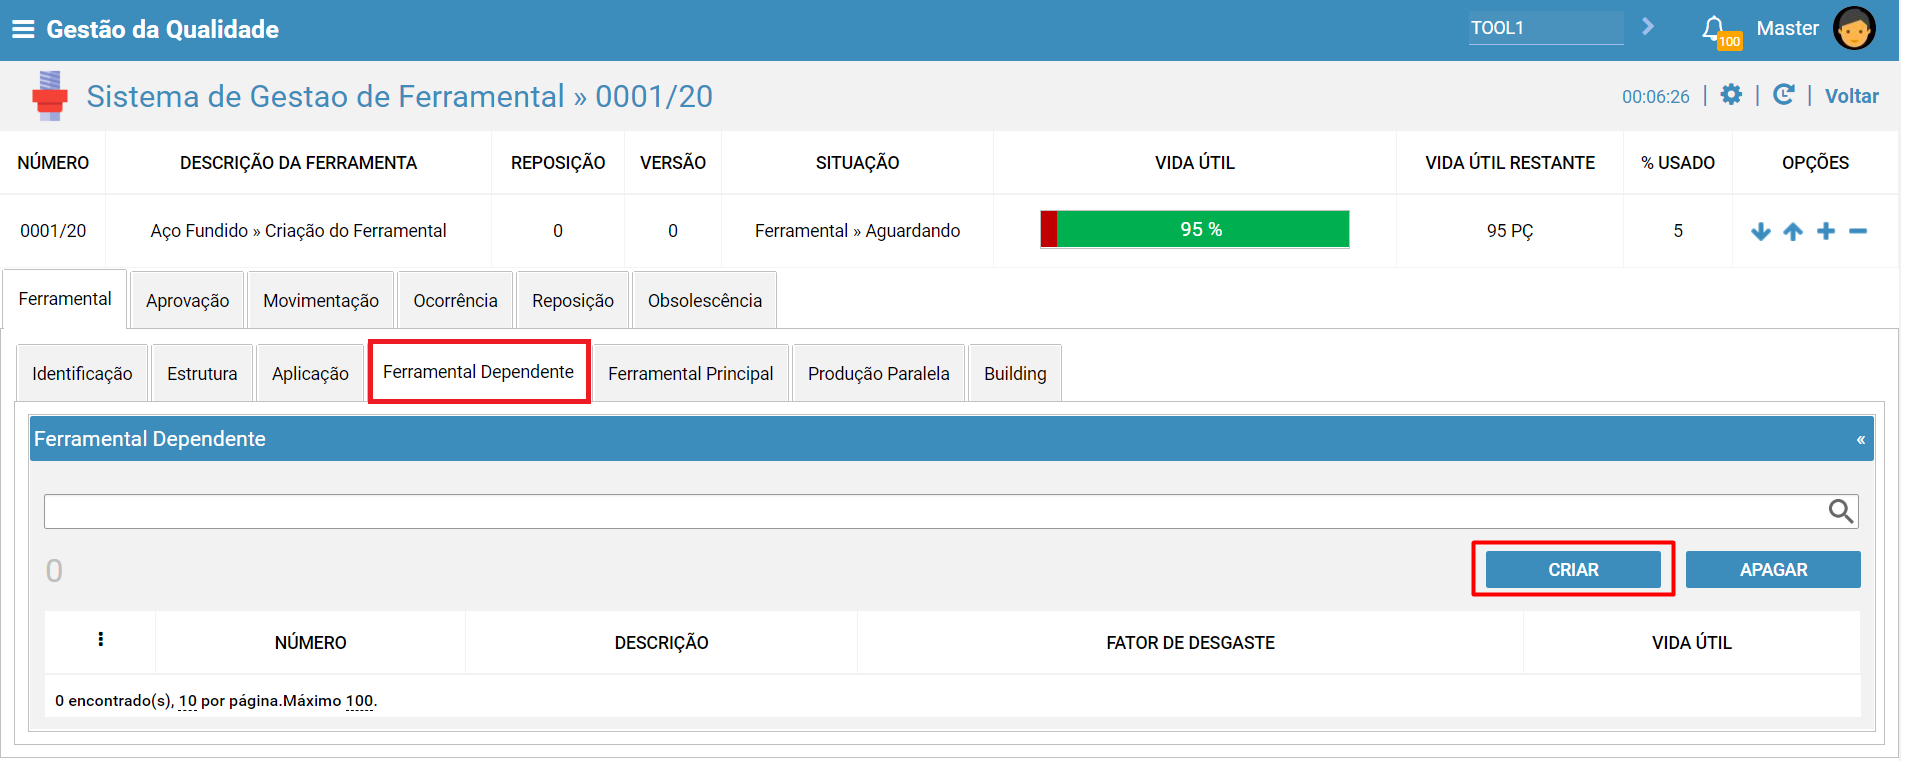Click the Gestão da Qualidade header title
The width and height of the screenshot is (1921, 766).
pyautogui.click(x=163, y=29)
